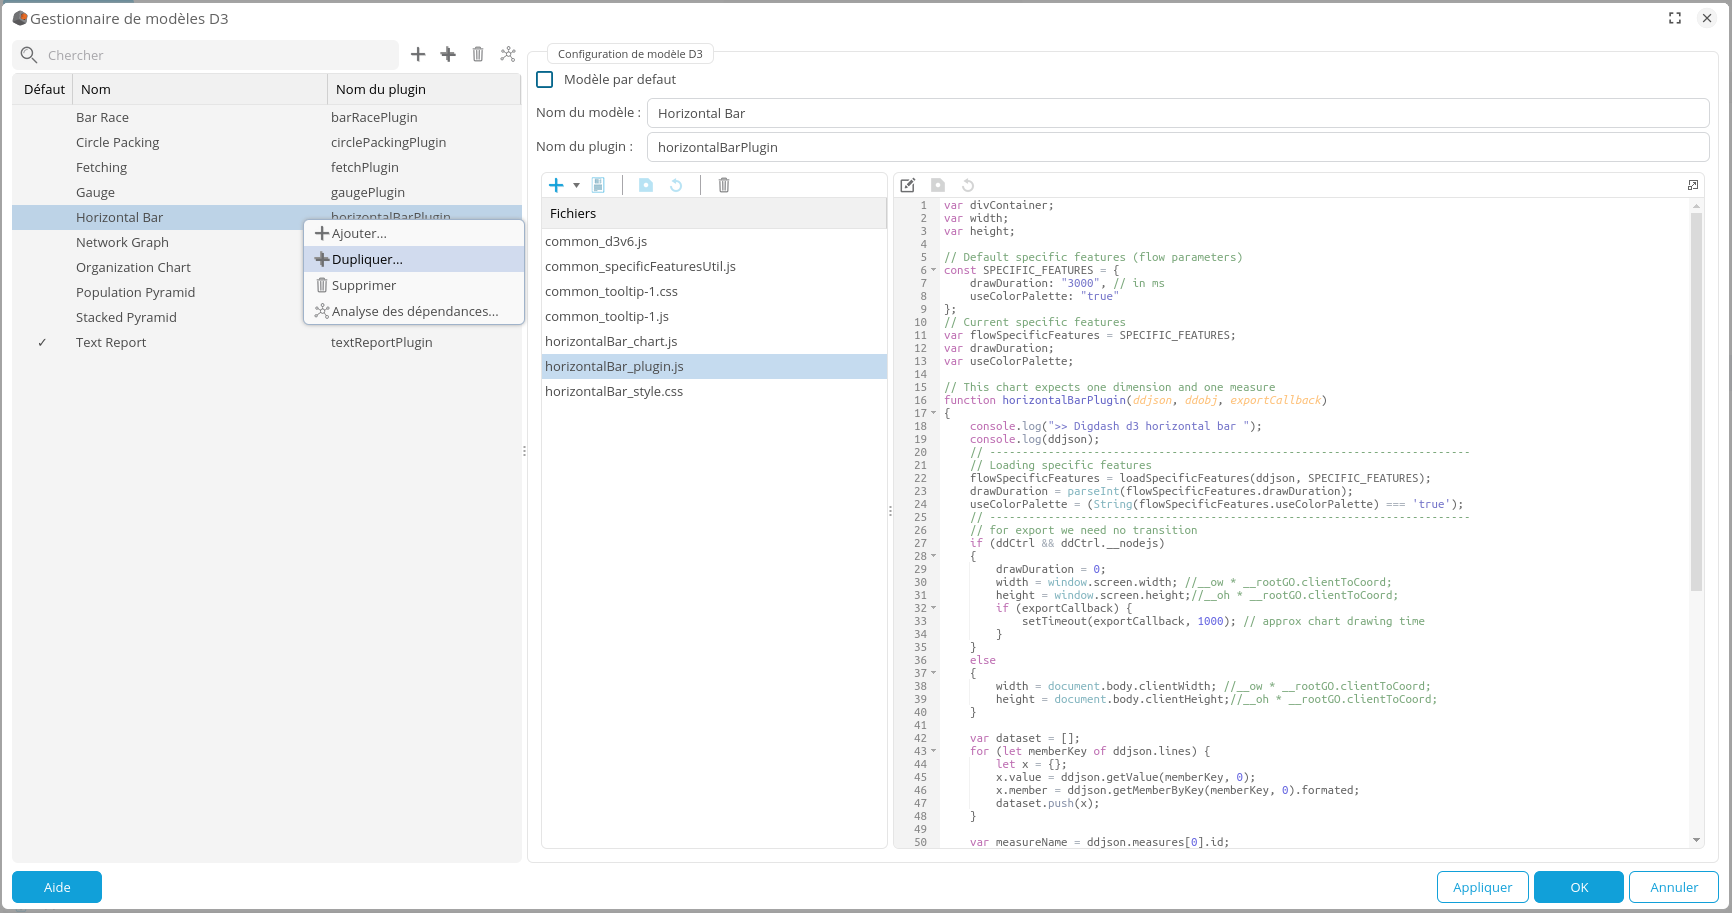Click the blue revert arrow in files toolbar
1732x913 pixels.
click(676, 185)
